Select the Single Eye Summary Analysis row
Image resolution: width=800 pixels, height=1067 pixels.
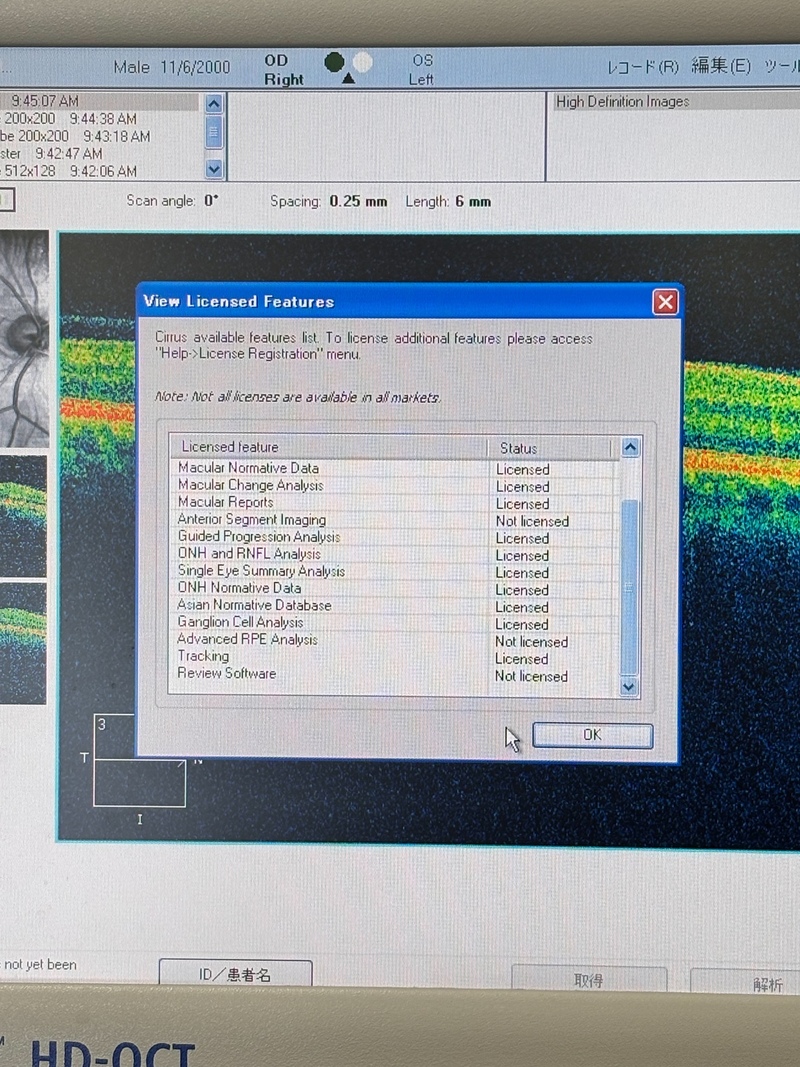pyautogui.click(x=393, y=572)
